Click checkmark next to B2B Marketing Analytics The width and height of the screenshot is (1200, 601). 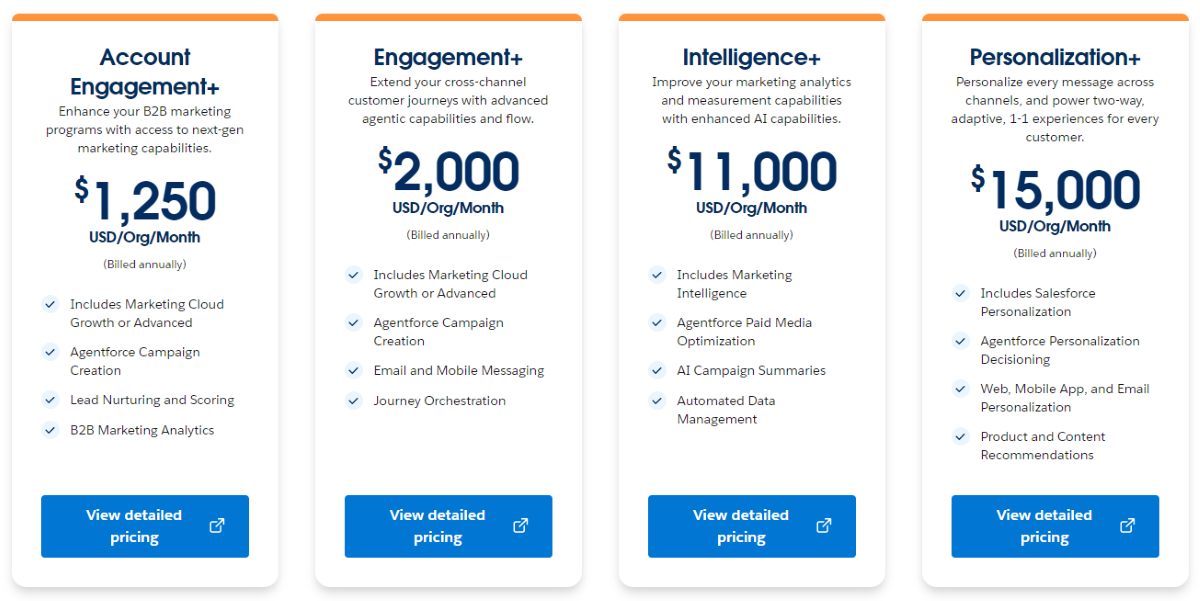point(50,430)
